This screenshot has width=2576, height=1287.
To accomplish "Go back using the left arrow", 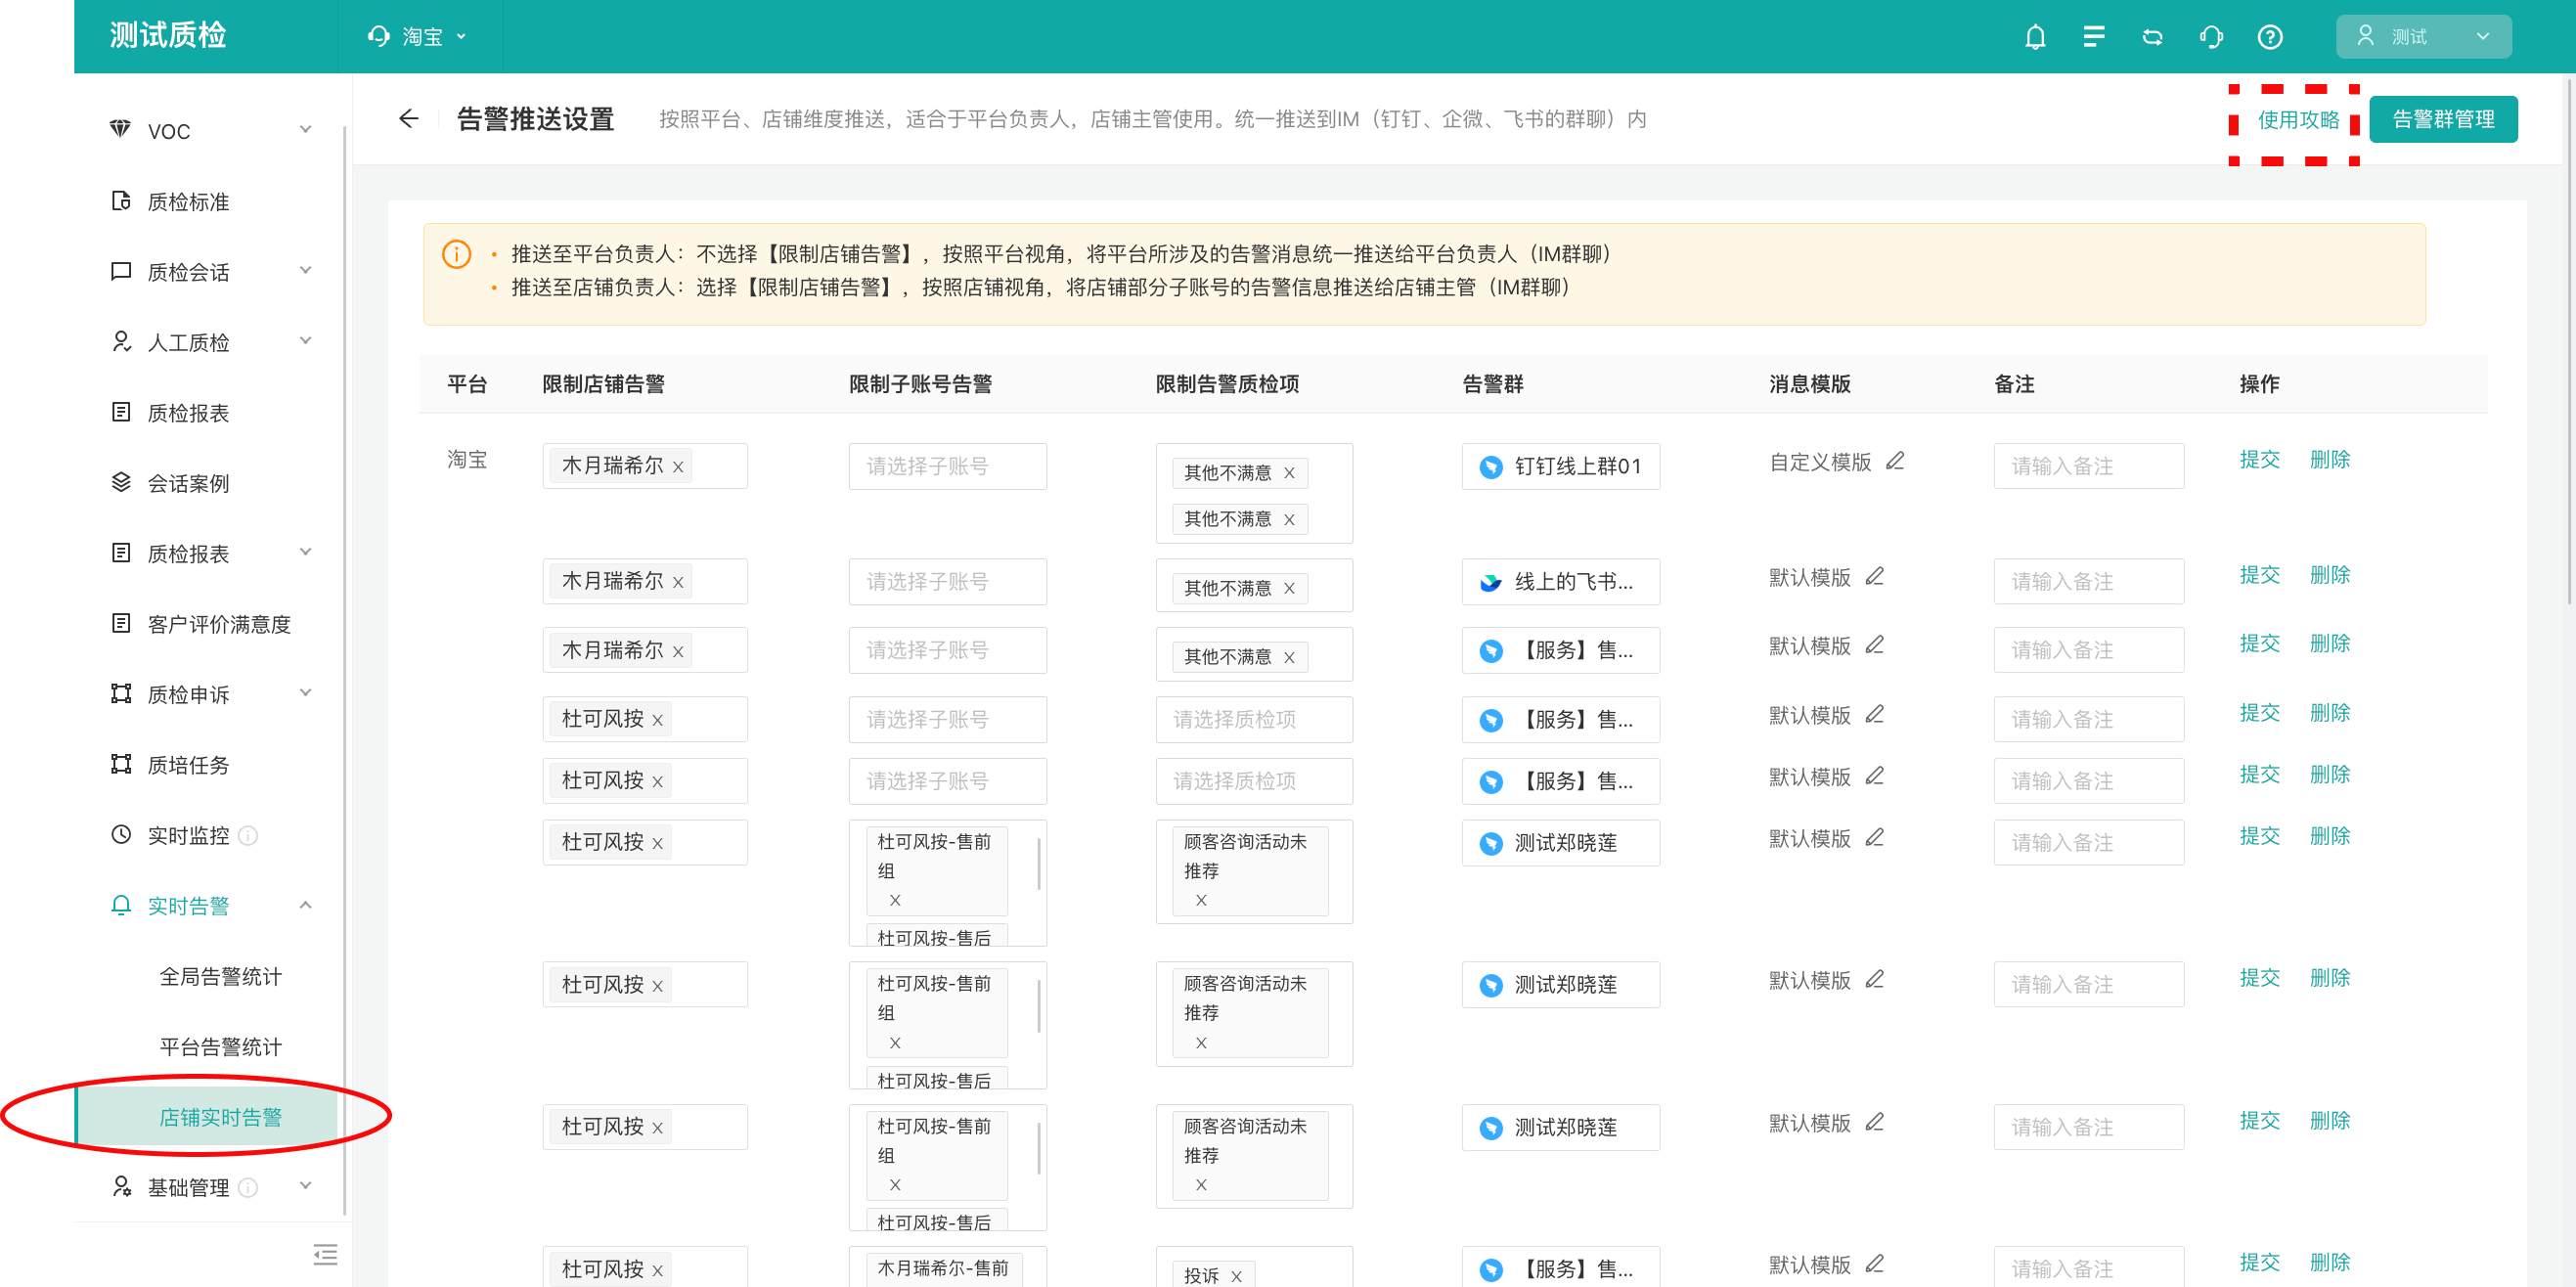I will click(408, 119).
